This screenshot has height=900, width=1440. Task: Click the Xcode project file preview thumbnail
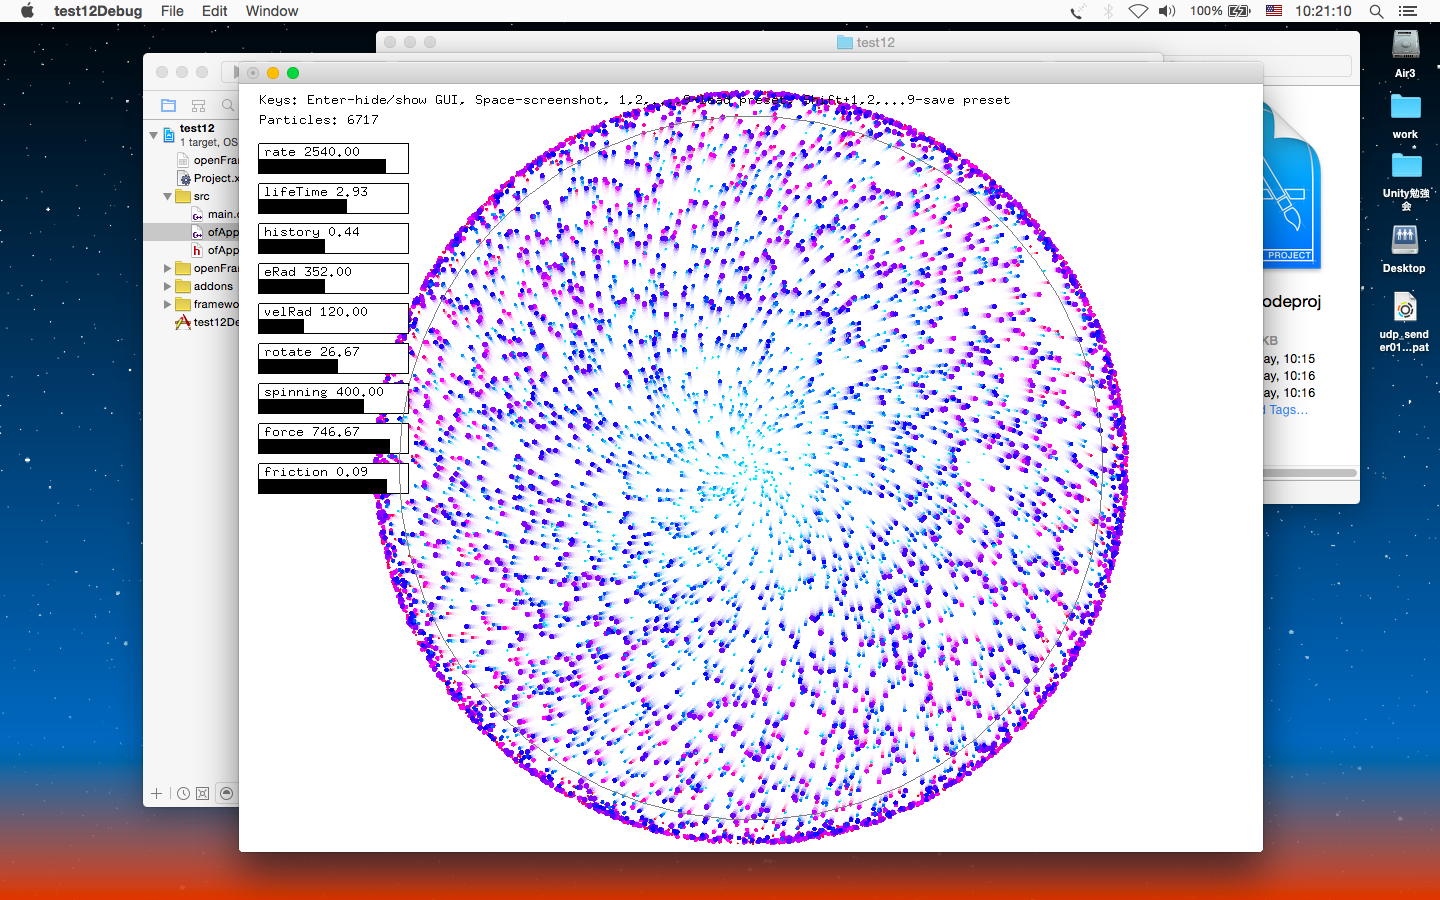1291,186
